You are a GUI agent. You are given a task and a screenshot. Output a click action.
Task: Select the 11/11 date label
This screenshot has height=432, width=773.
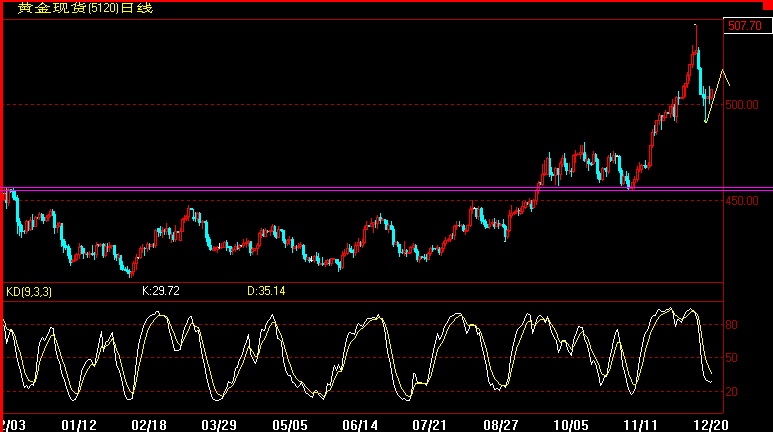(640, 425)
